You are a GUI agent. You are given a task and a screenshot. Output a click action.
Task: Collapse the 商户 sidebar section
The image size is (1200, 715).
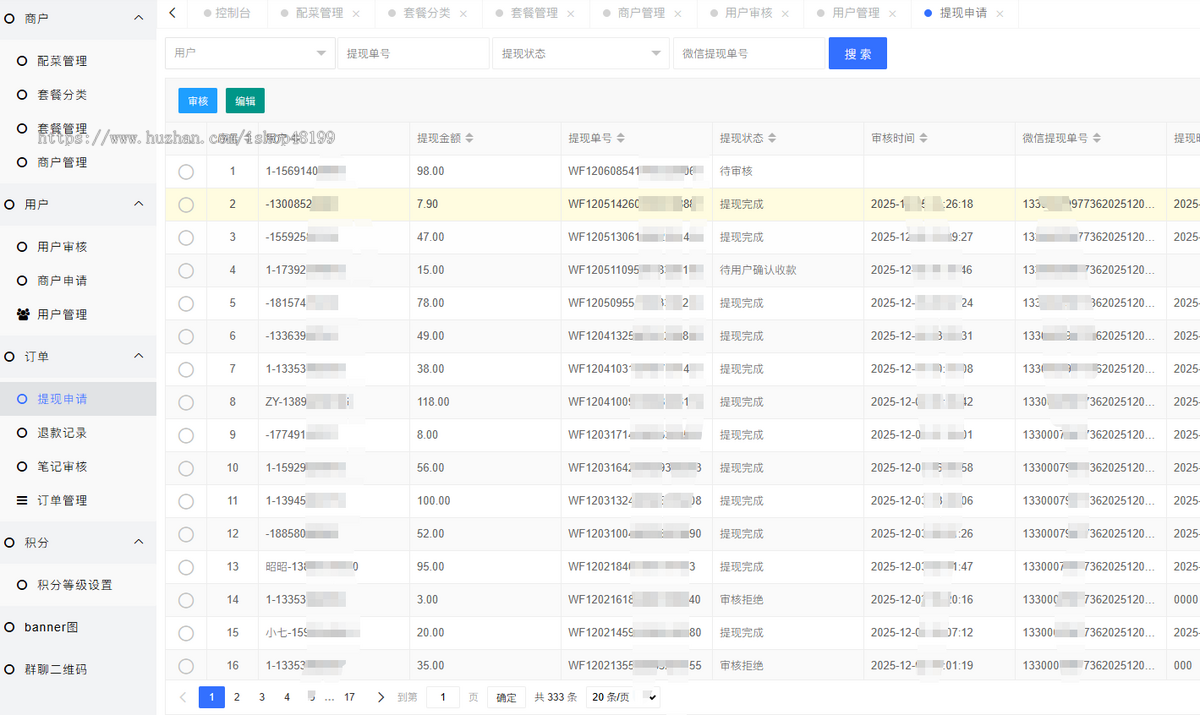point(138,18)
